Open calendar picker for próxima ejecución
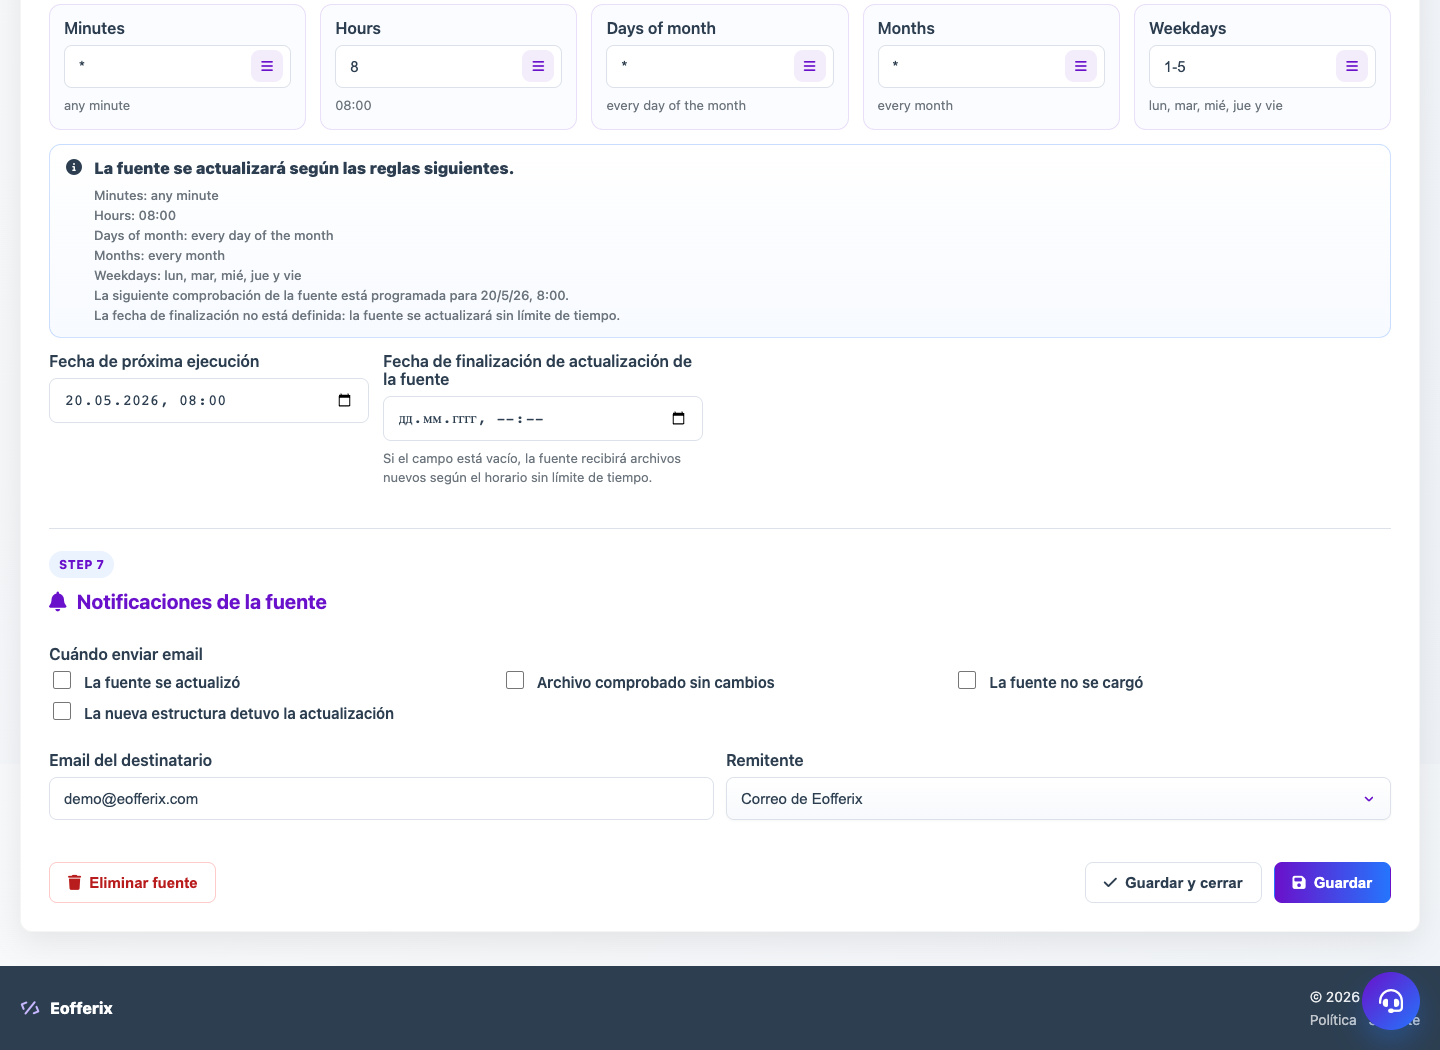1440x1050 pixels. pos(345,400)
